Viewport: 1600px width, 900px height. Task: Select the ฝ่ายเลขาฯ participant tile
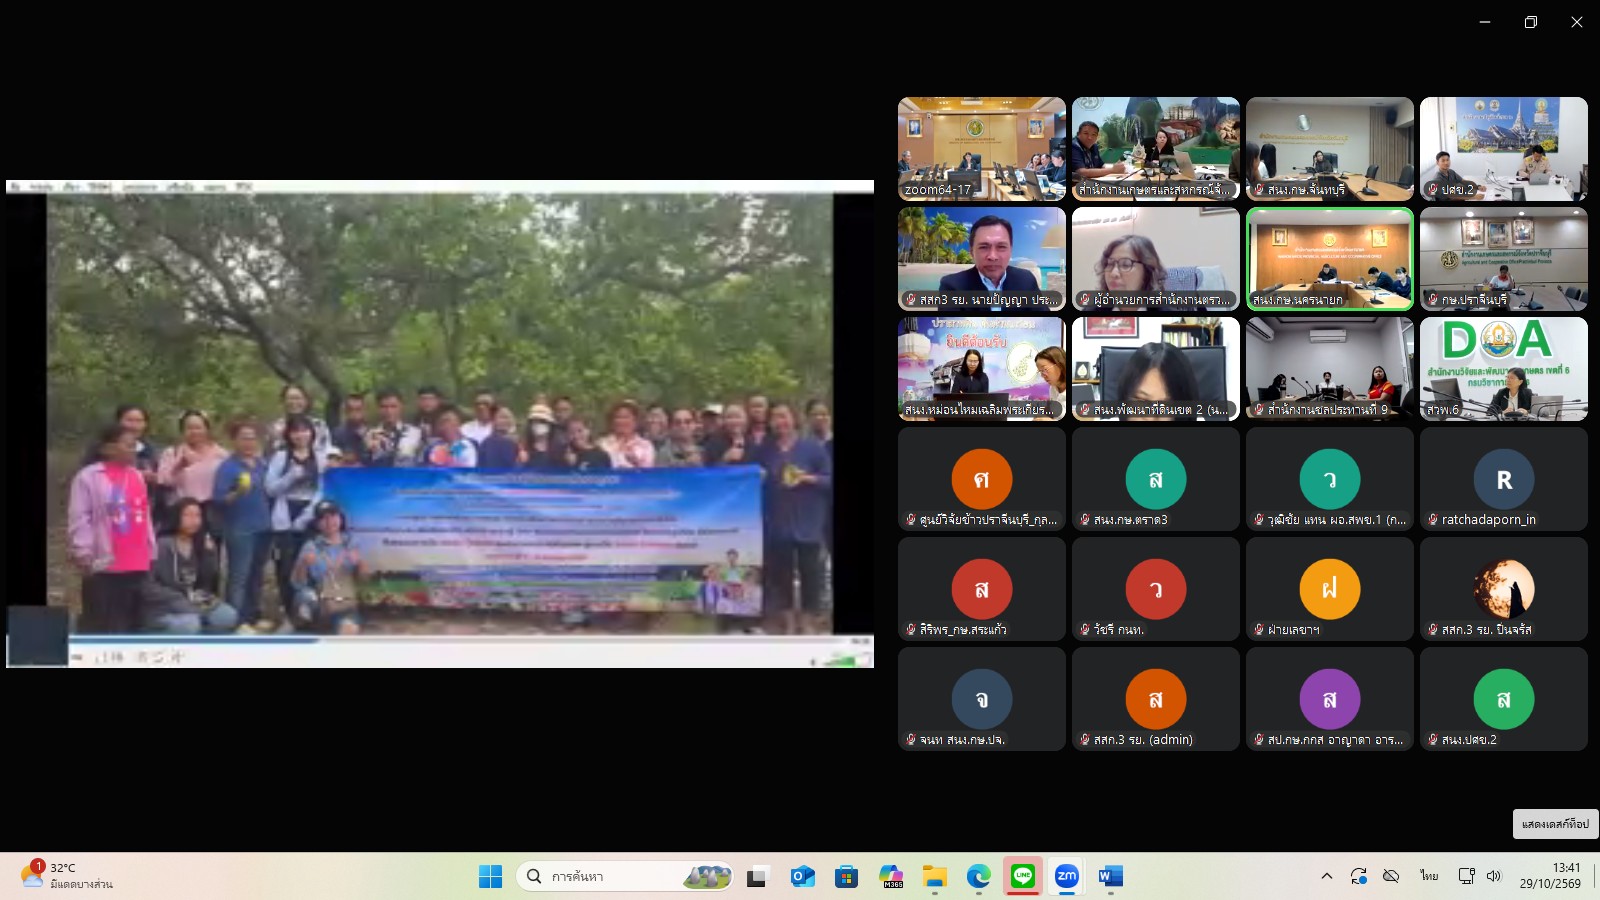1330,589
